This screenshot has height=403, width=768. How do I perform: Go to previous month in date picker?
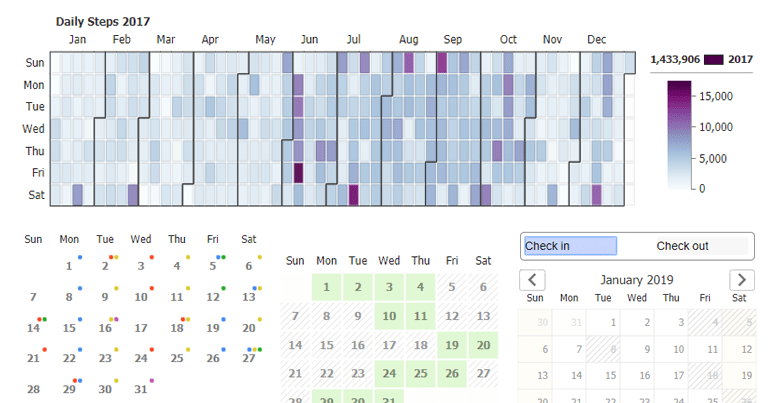[x=534, y=280]
